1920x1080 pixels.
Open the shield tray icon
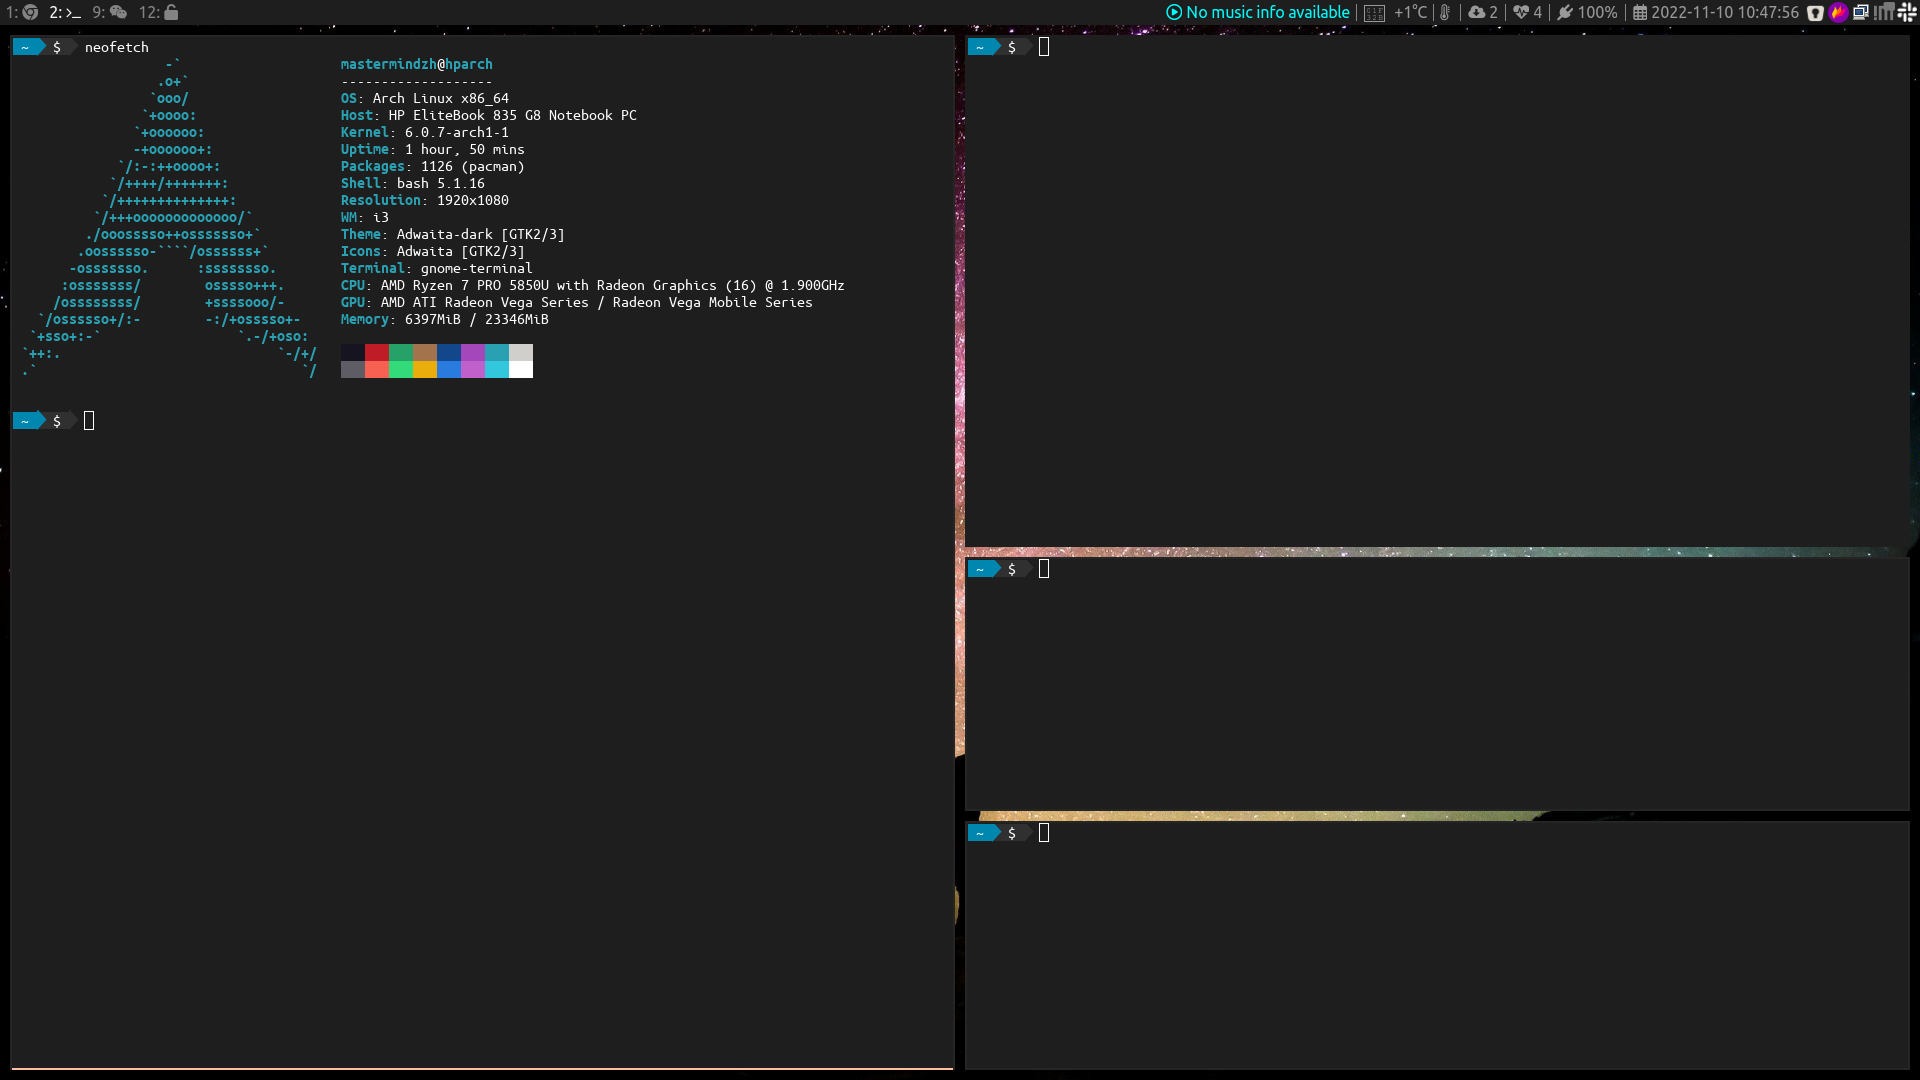[1815, 13]
